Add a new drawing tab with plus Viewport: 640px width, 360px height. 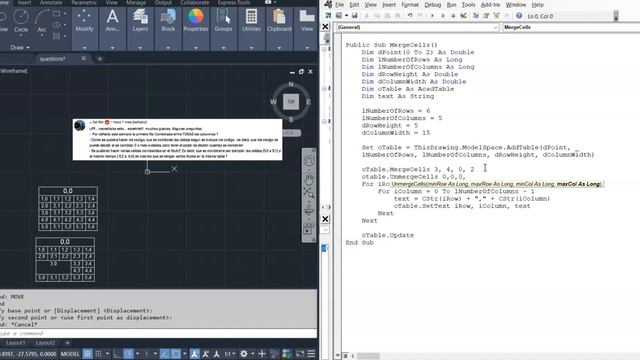[x=100, y=59]
